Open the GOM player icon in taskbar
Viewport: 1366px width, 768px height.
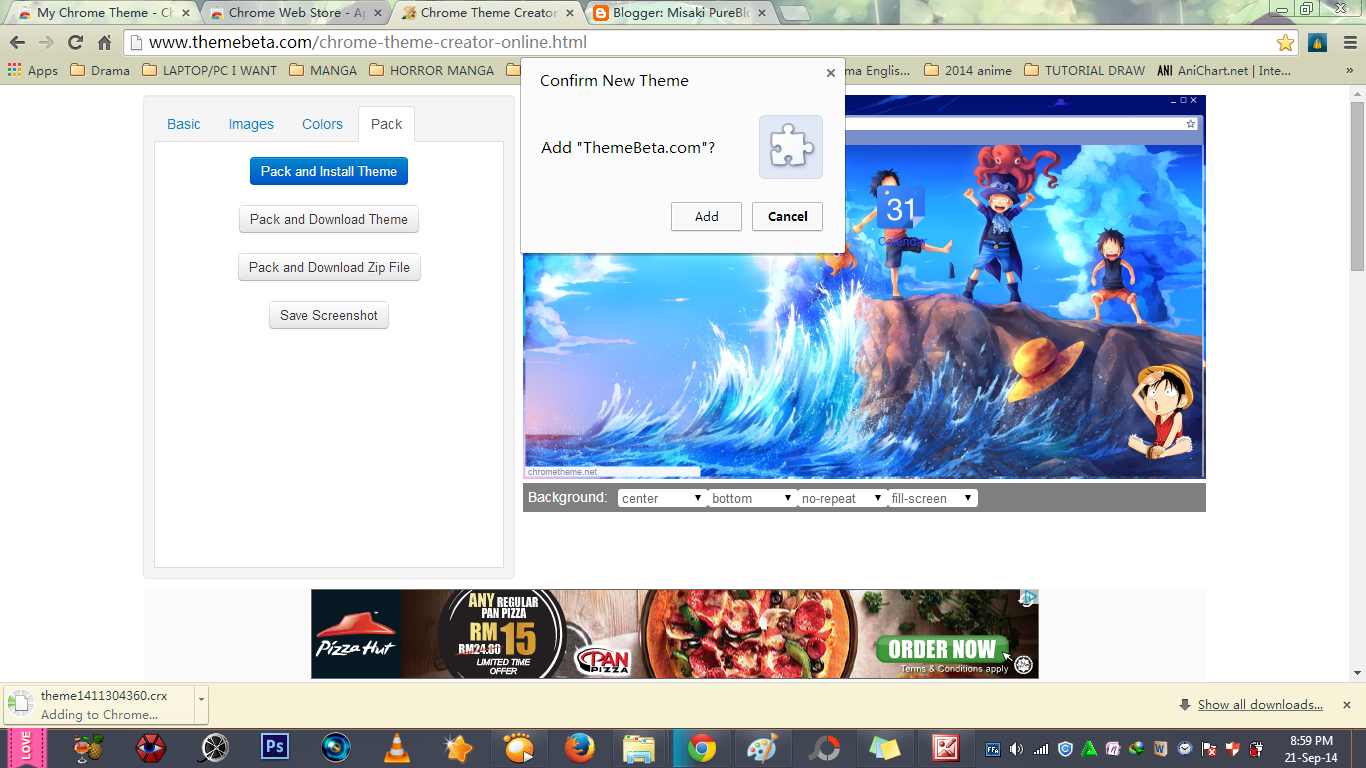pos(519,748)
